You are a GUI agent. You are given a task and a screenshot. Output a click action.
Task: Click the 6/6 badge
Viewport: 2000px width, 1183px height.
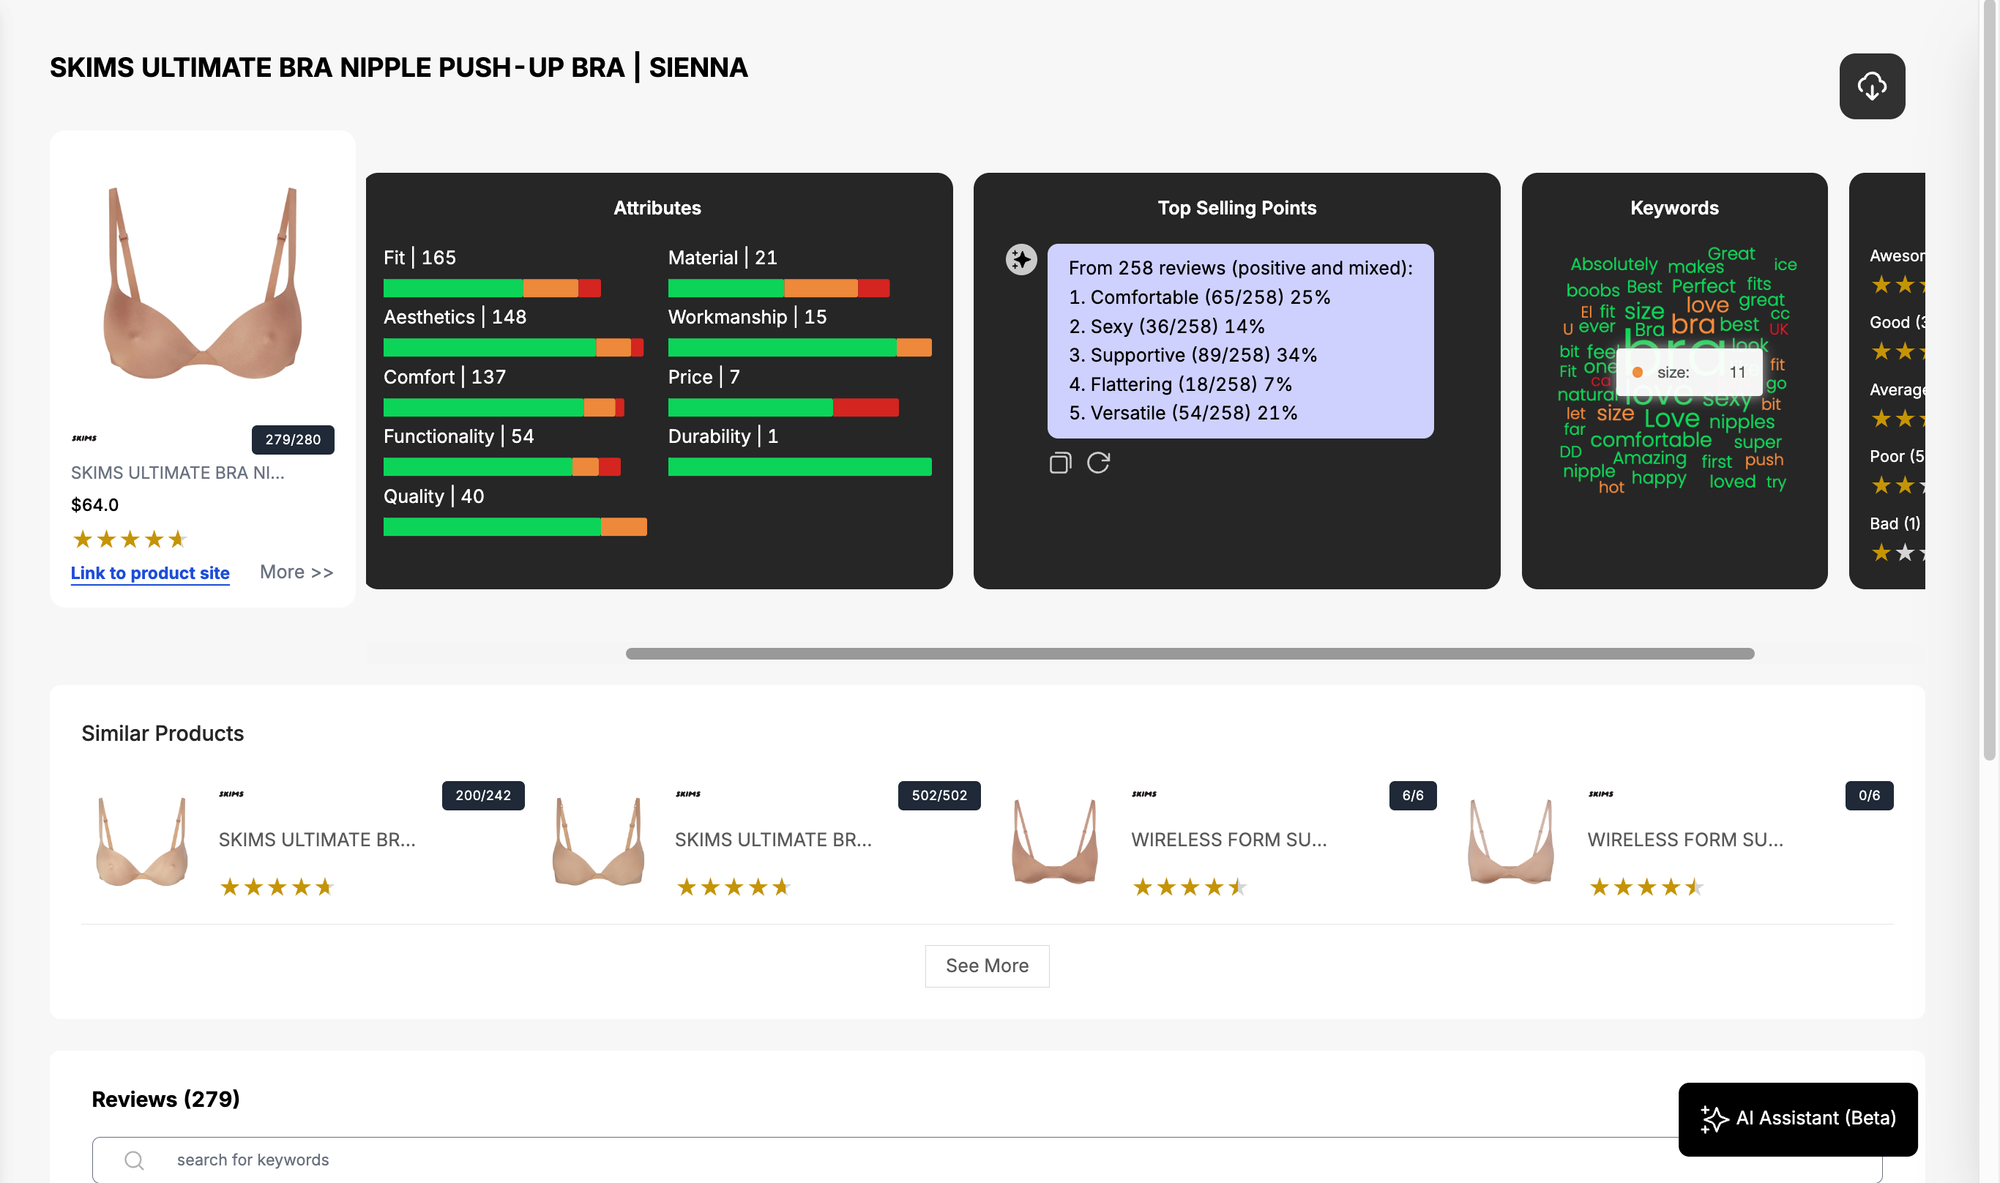pyautogui.click(x=1413, y=796)
